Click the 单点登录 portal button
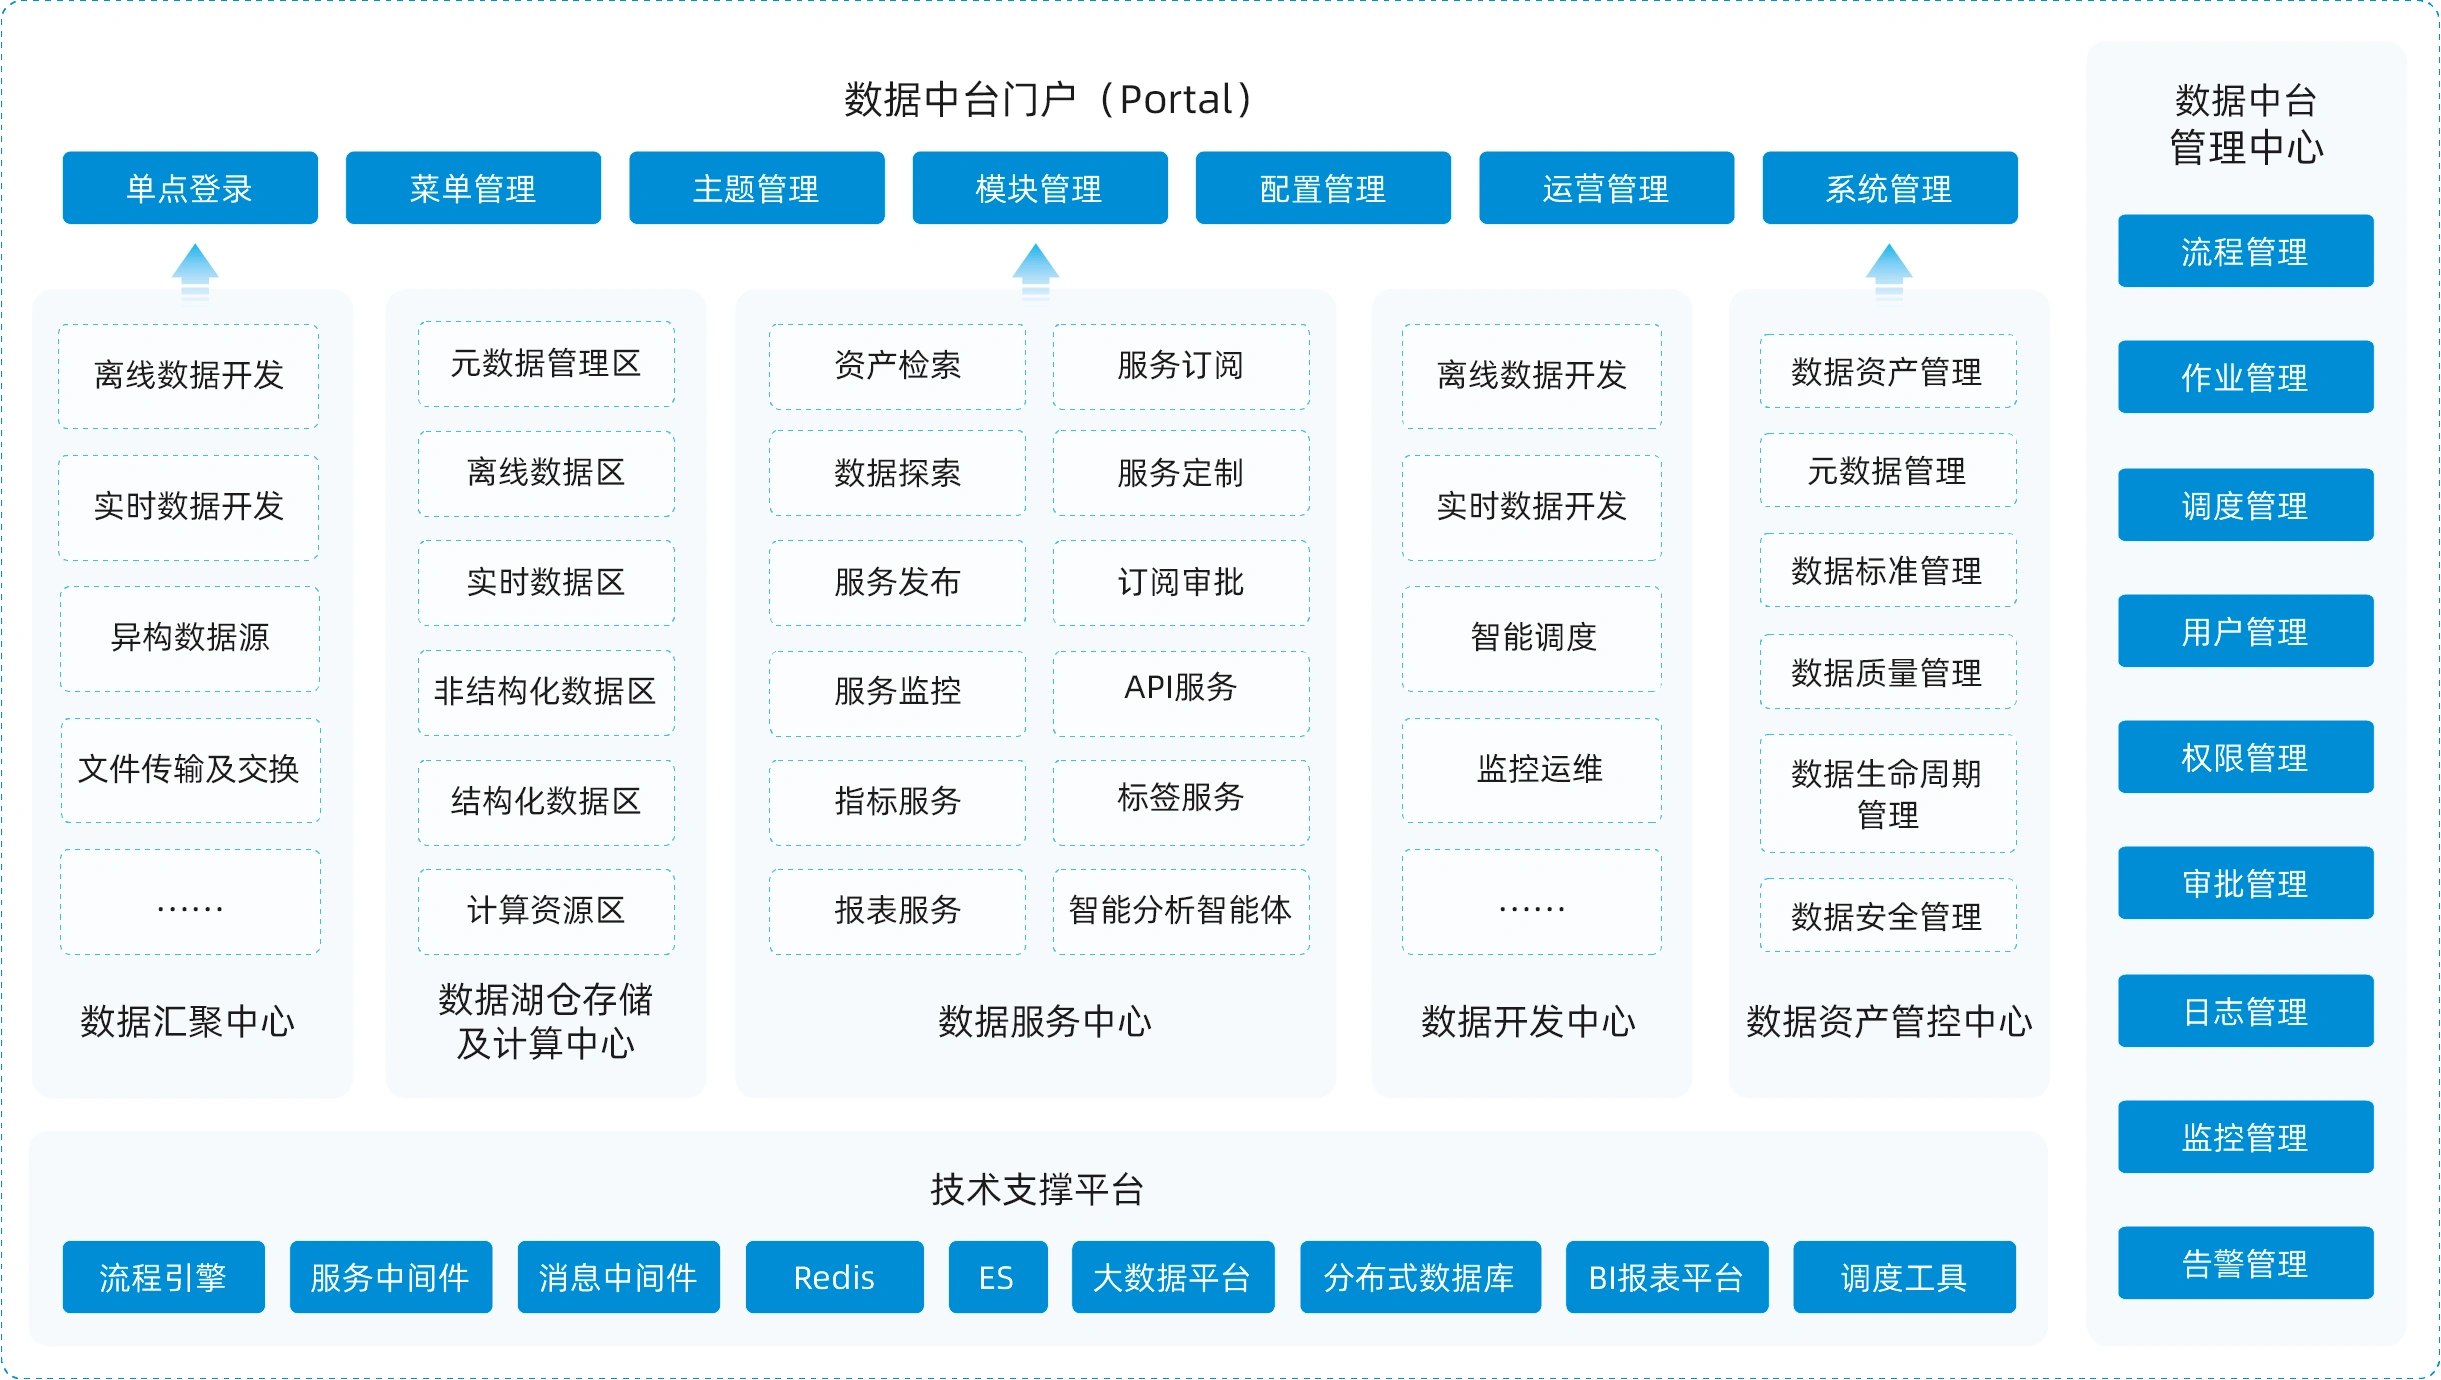2441x1380 pixels. 190,188
